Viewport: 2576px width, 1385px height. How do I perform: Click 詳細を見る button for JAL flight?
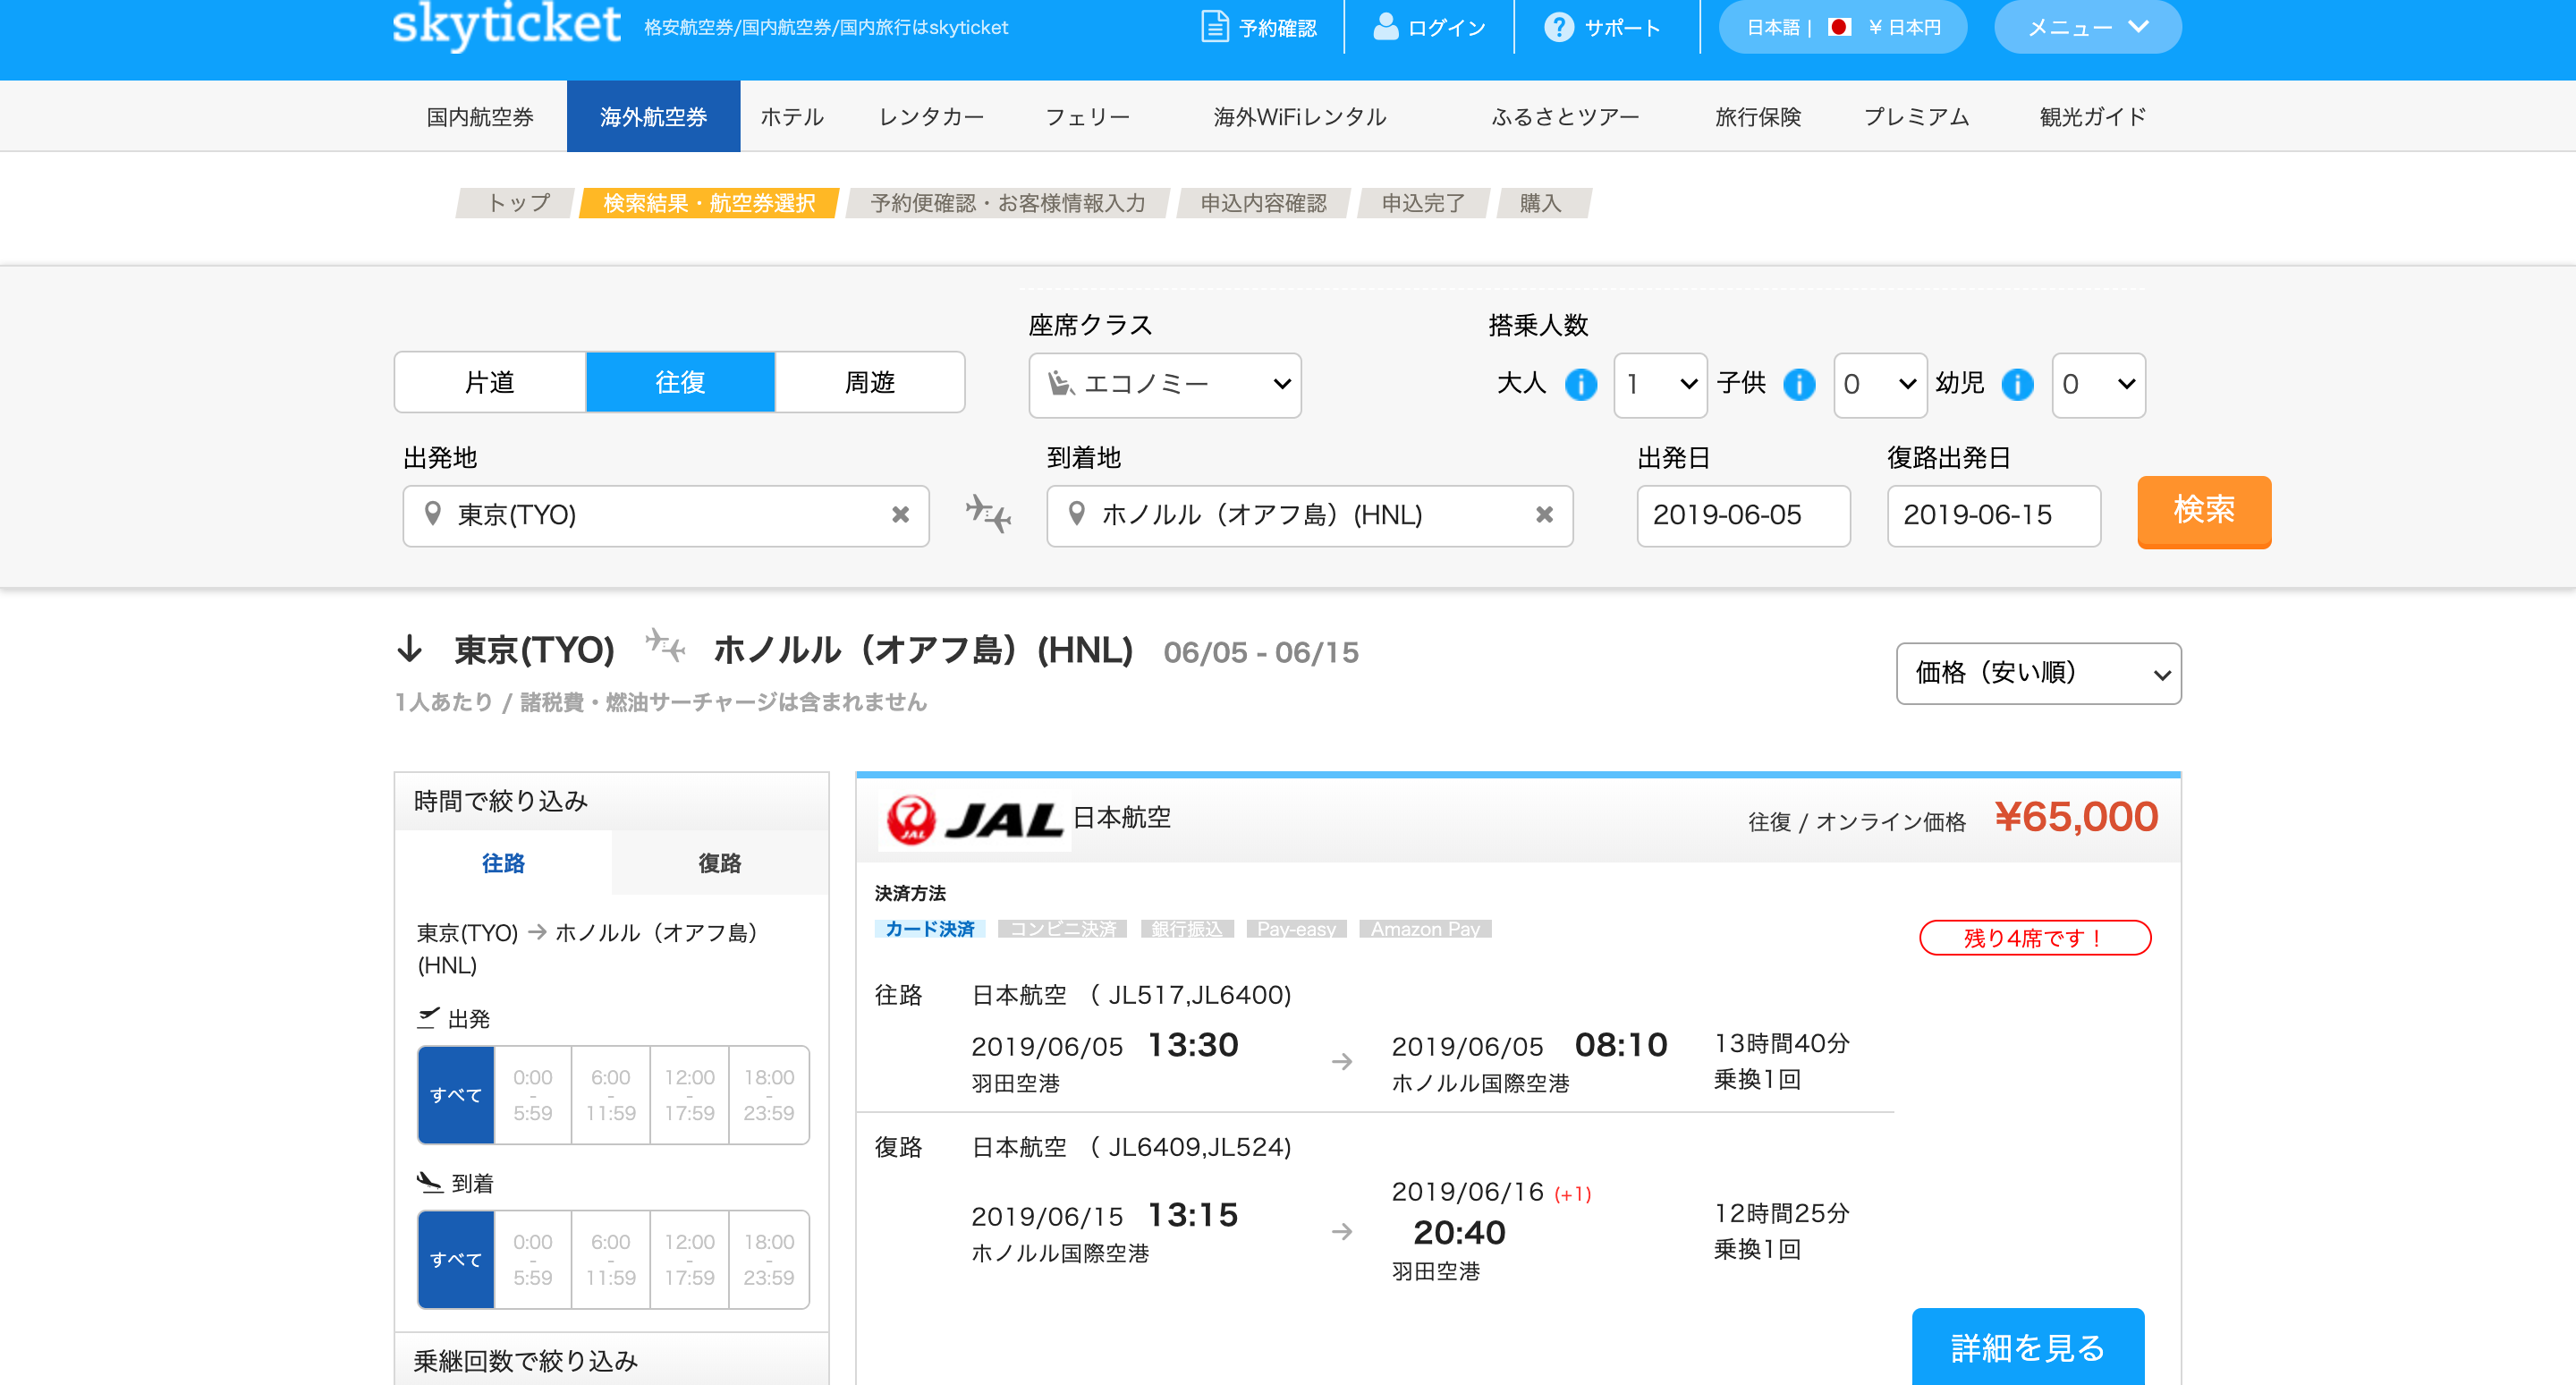(2028, 1347)
